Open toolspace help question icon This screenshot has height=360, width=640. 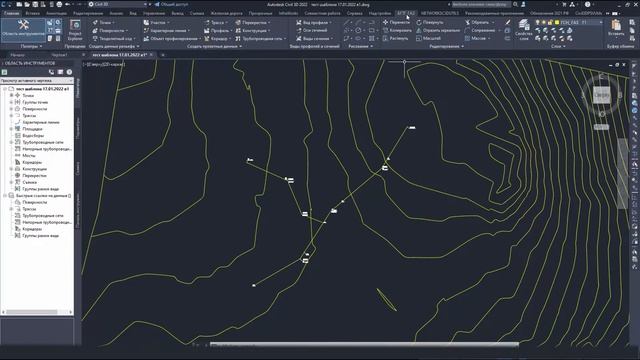pyautogui.click(x=69, y=72)
